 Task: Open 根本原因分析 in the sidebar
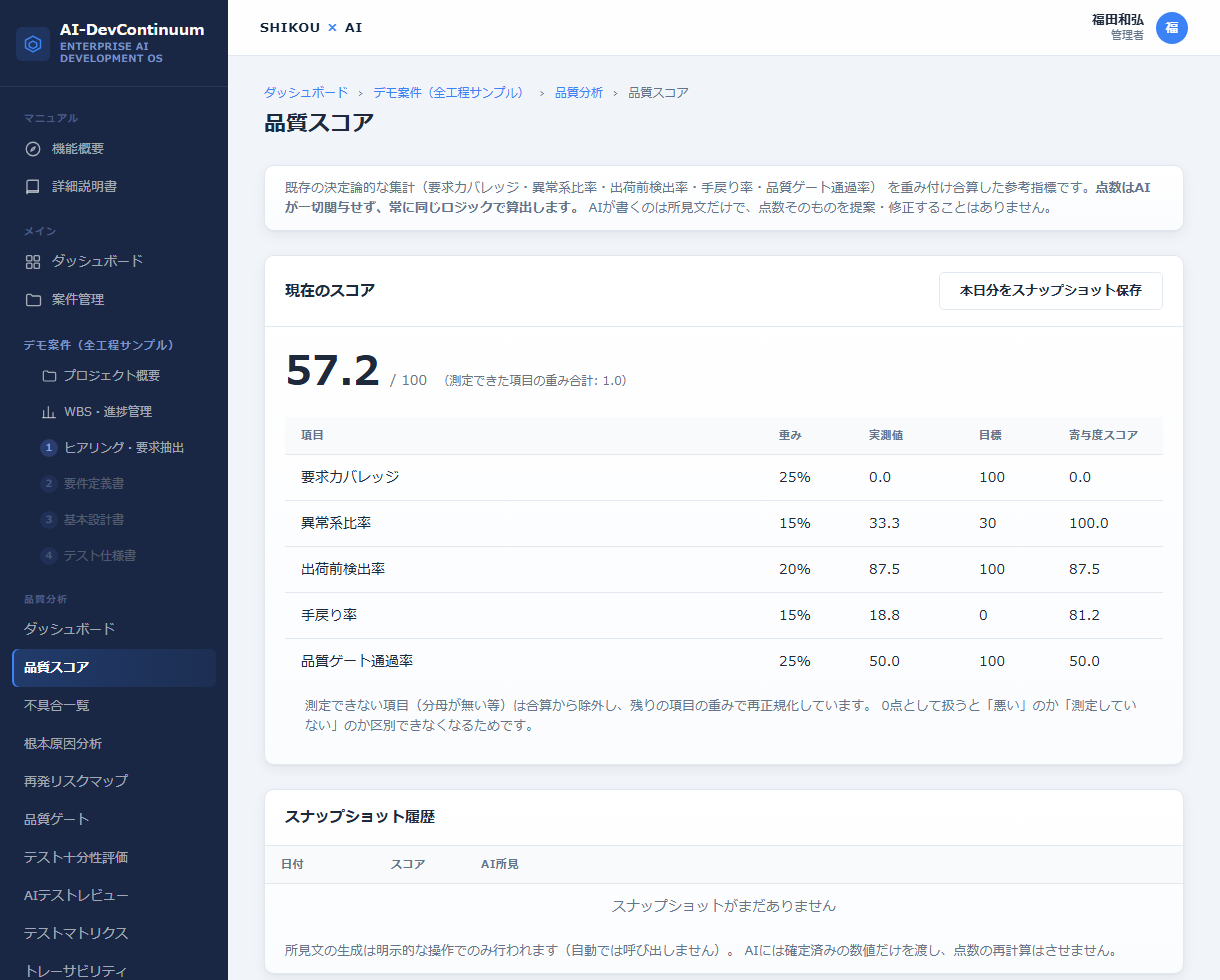pyautogui.click(x=114, y=743)
